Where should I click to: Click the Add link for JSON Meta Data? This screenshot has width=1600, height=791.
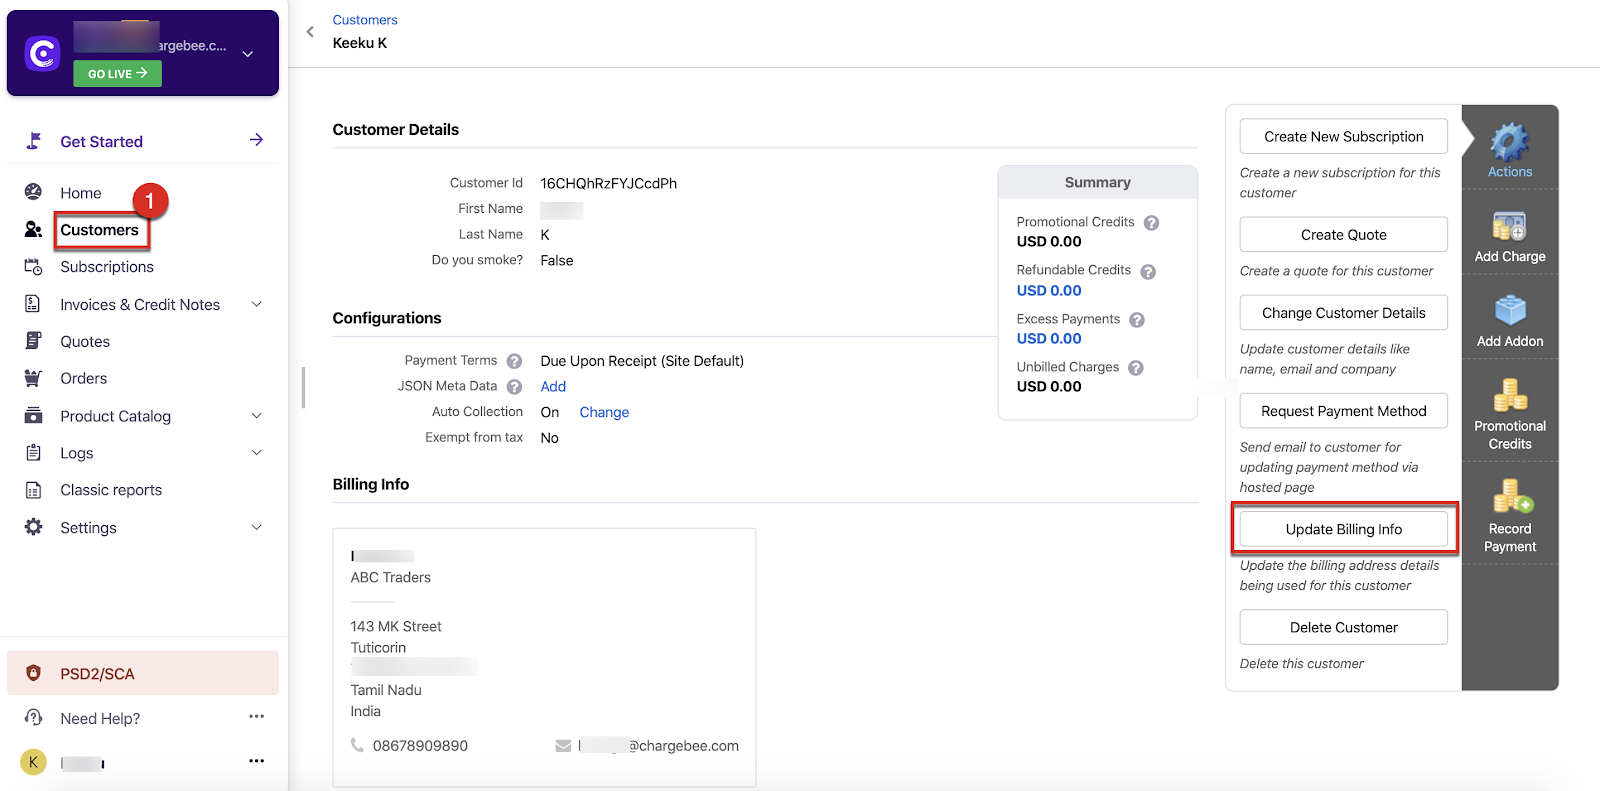pos(553,387)
